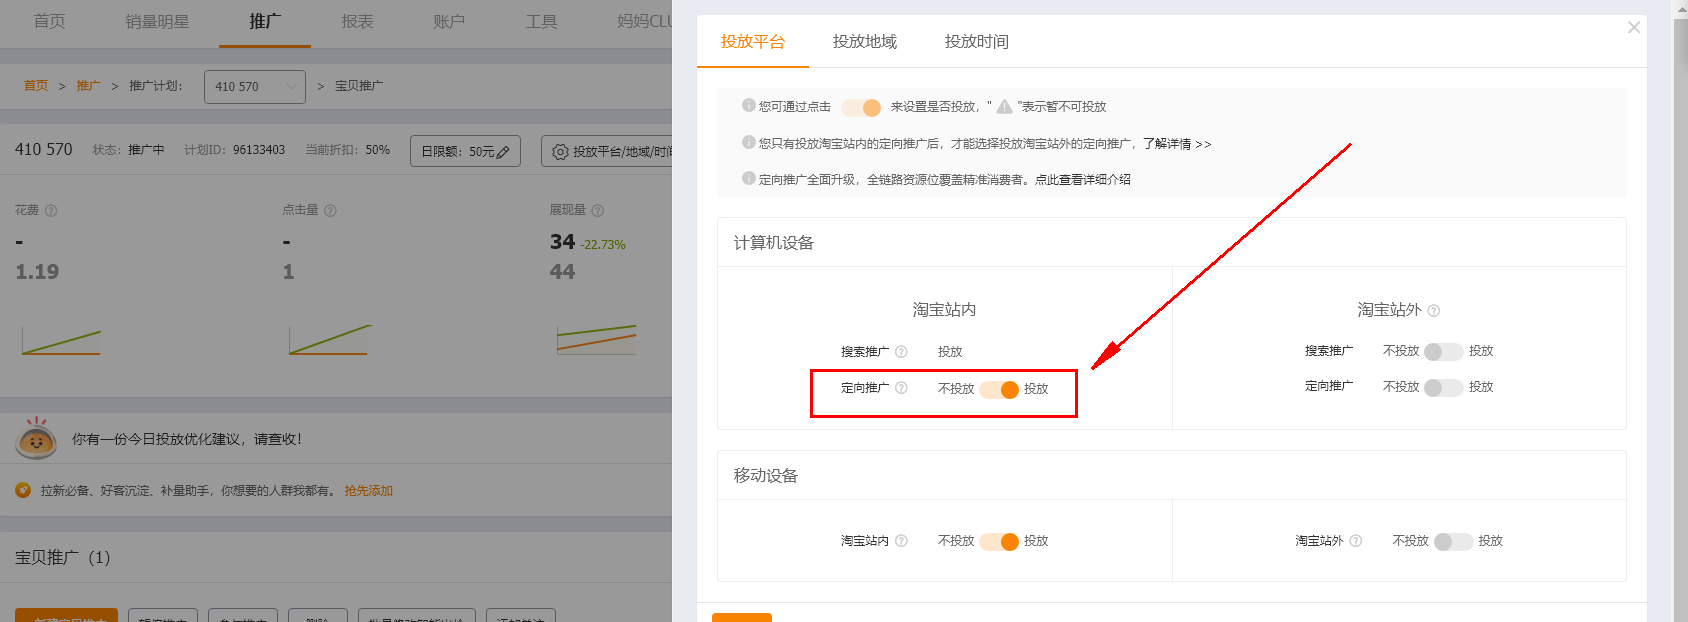
Task: Toggle 搜索推广 switch under 淘宝站外
Action: pyautogui.click(x=1444, y=351)
